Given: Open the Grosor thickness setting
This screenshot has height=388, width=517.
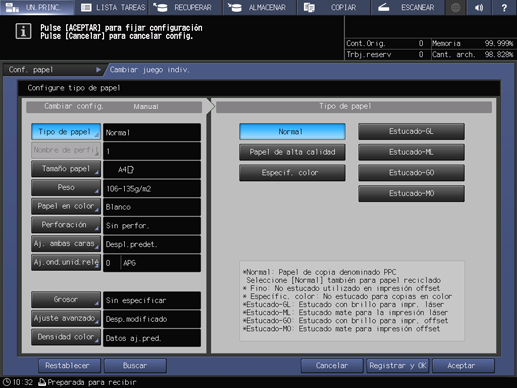Looking at the screenshot, I should (x=66, y=300).
